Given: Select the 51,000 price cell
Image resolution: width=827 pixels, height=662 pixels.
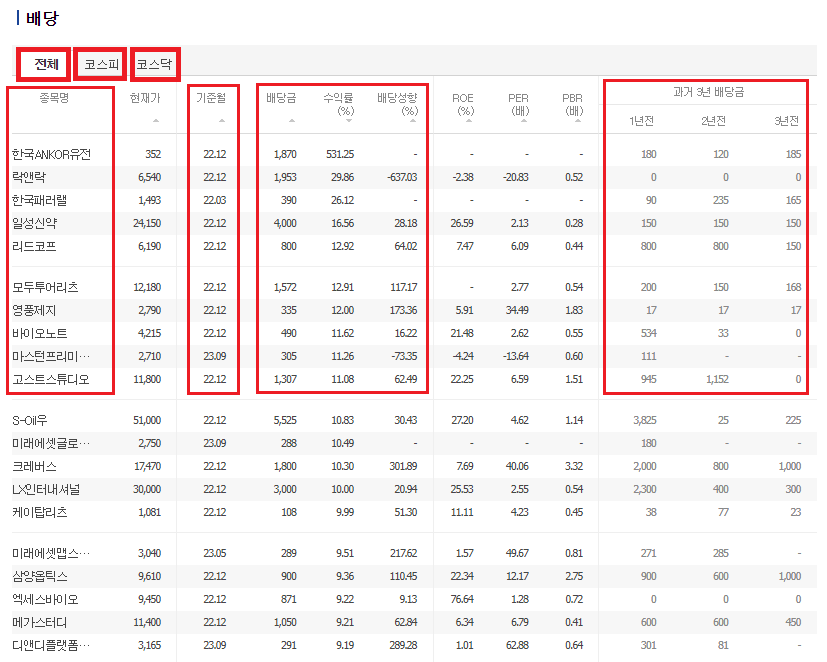Looking at the screenshot, I should [147, 420].
